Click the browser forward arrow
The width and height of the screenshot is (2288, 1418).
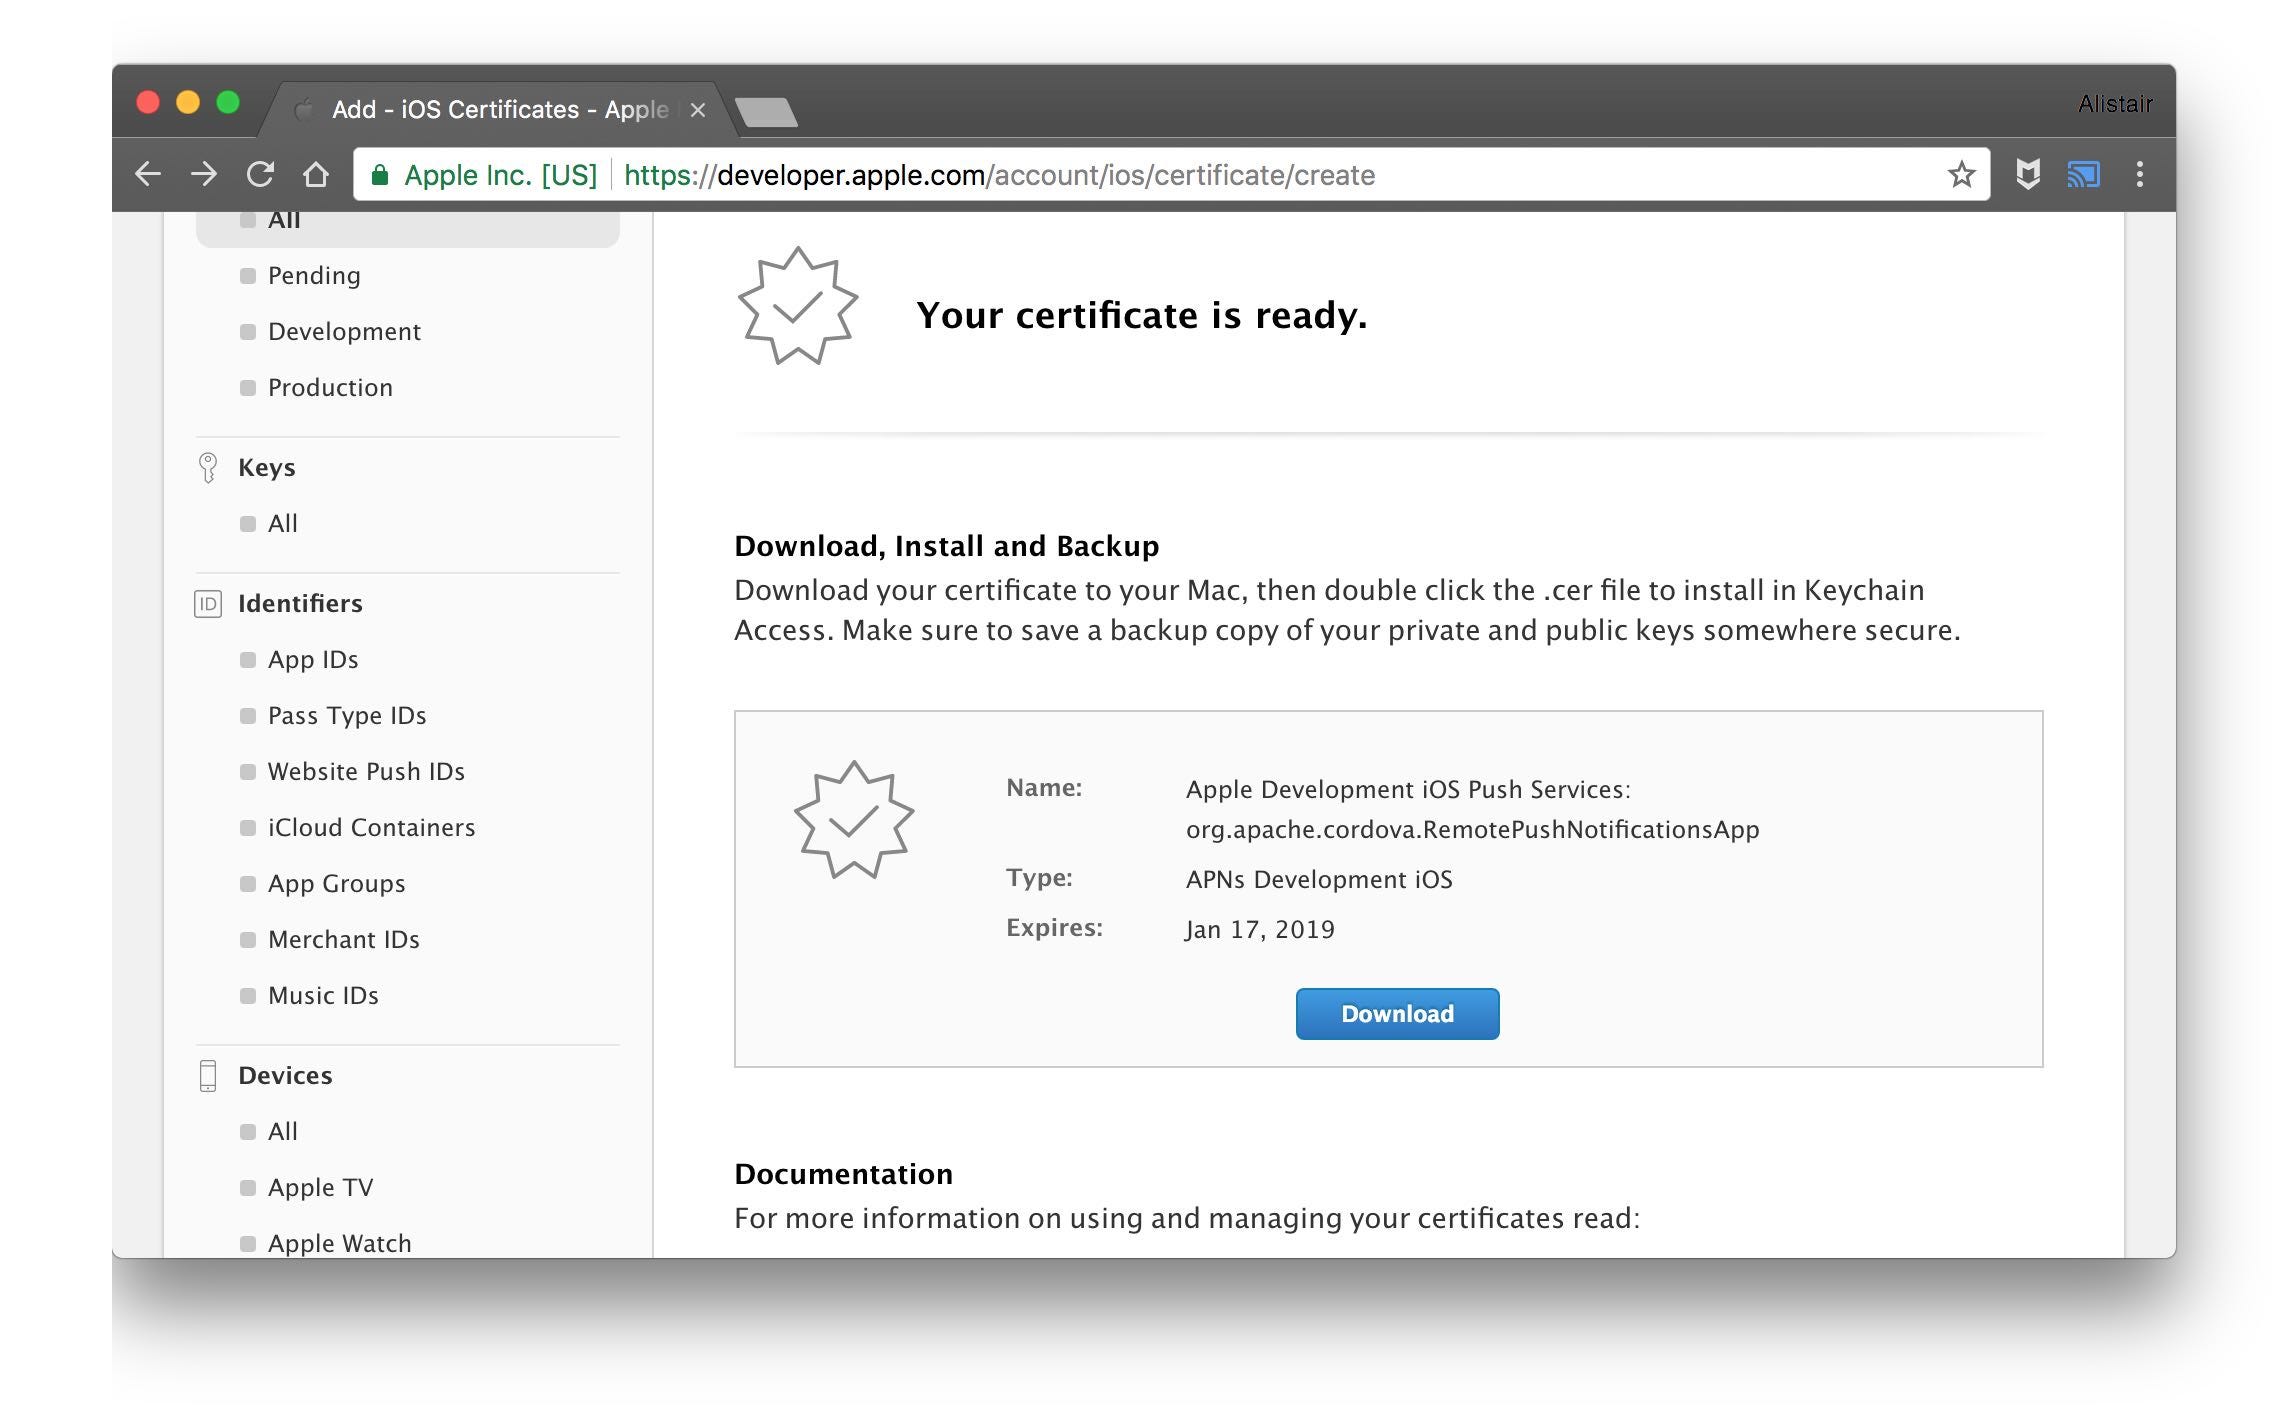[204, 174]
